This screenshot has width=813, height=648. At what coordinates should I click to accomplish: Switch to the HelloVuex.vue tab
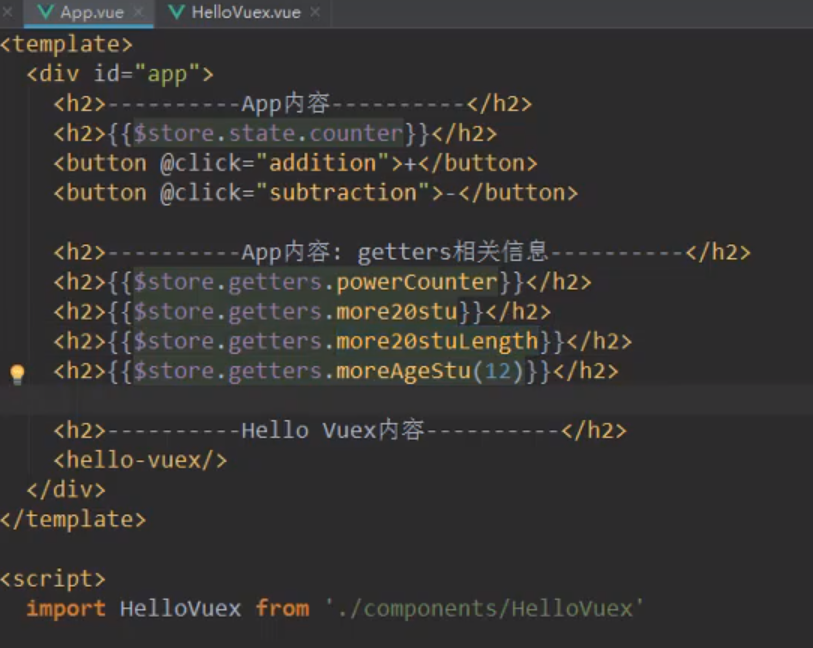(x=245, y=12)
